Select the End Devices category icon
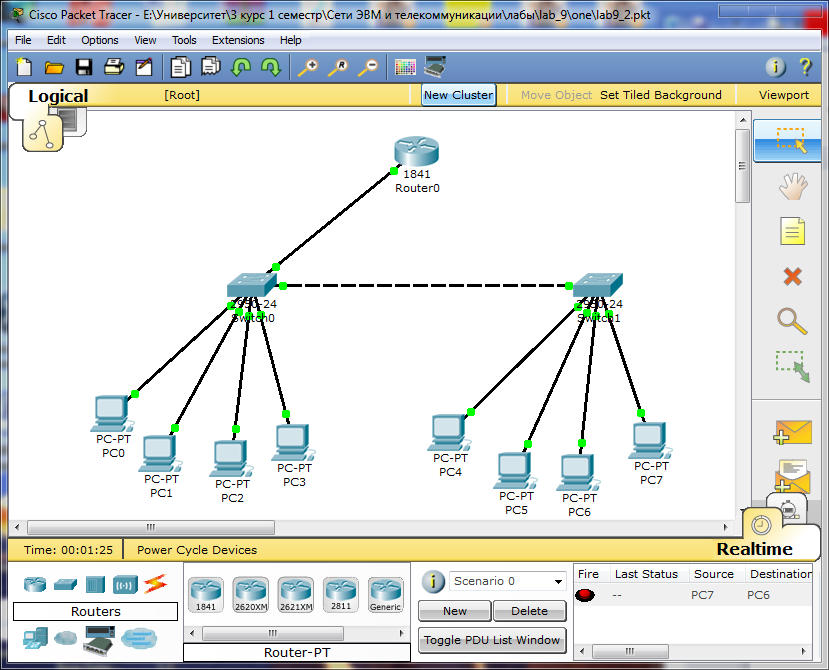This screenshot has height=670, width=829. coord(35,638)
